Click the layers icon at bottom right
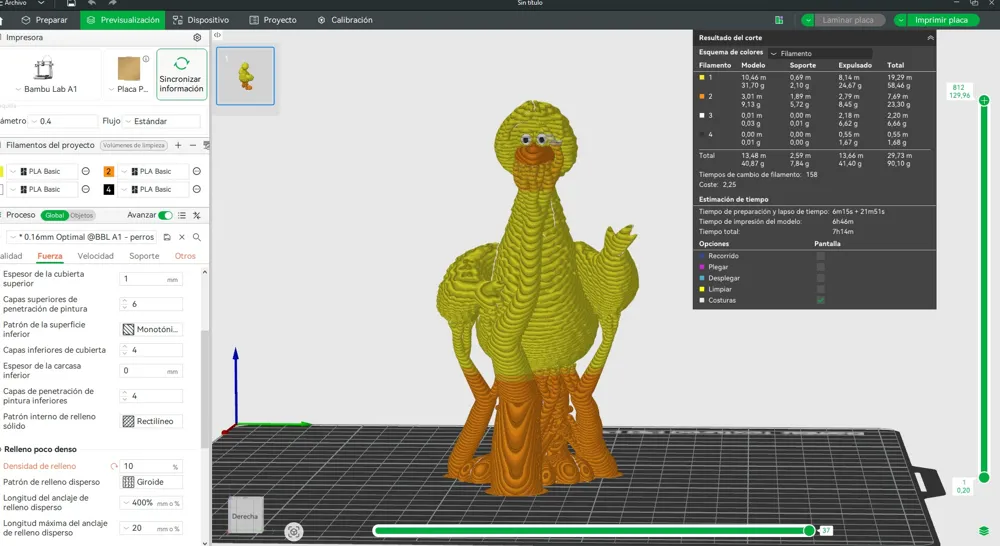Viewport: 1000px width, 546px height. click(x=984, y=531)
